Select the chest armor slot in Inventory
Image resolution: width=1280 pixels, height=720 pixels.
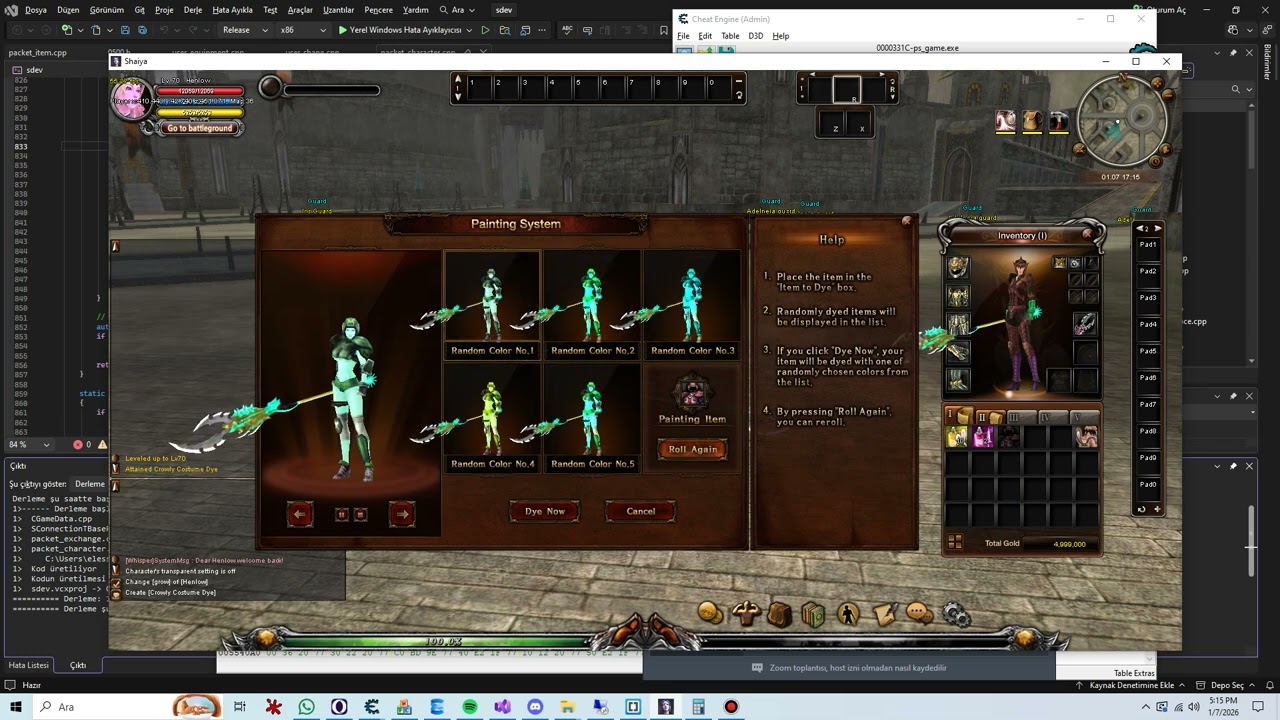click(x=958, y=296)
